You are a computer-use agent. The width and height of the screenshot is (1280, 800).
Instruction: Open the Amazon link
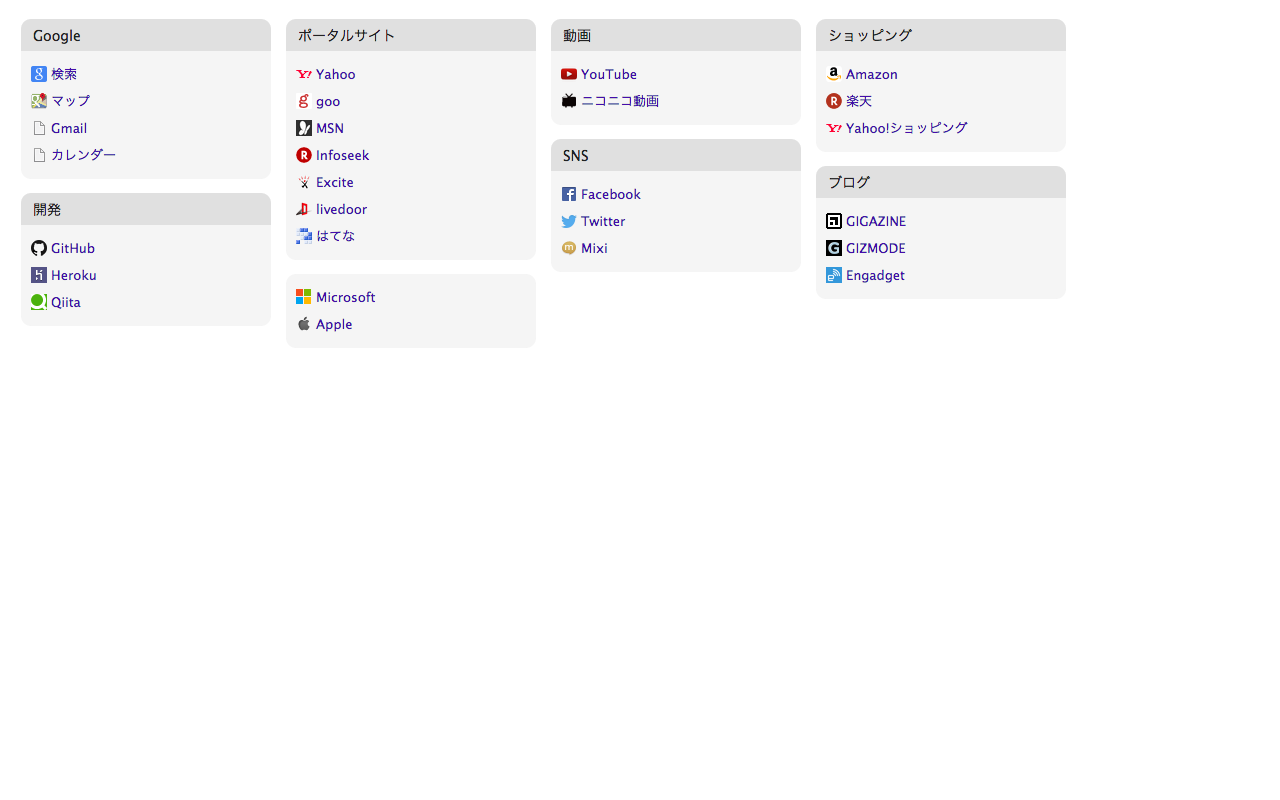coord(872,74)
